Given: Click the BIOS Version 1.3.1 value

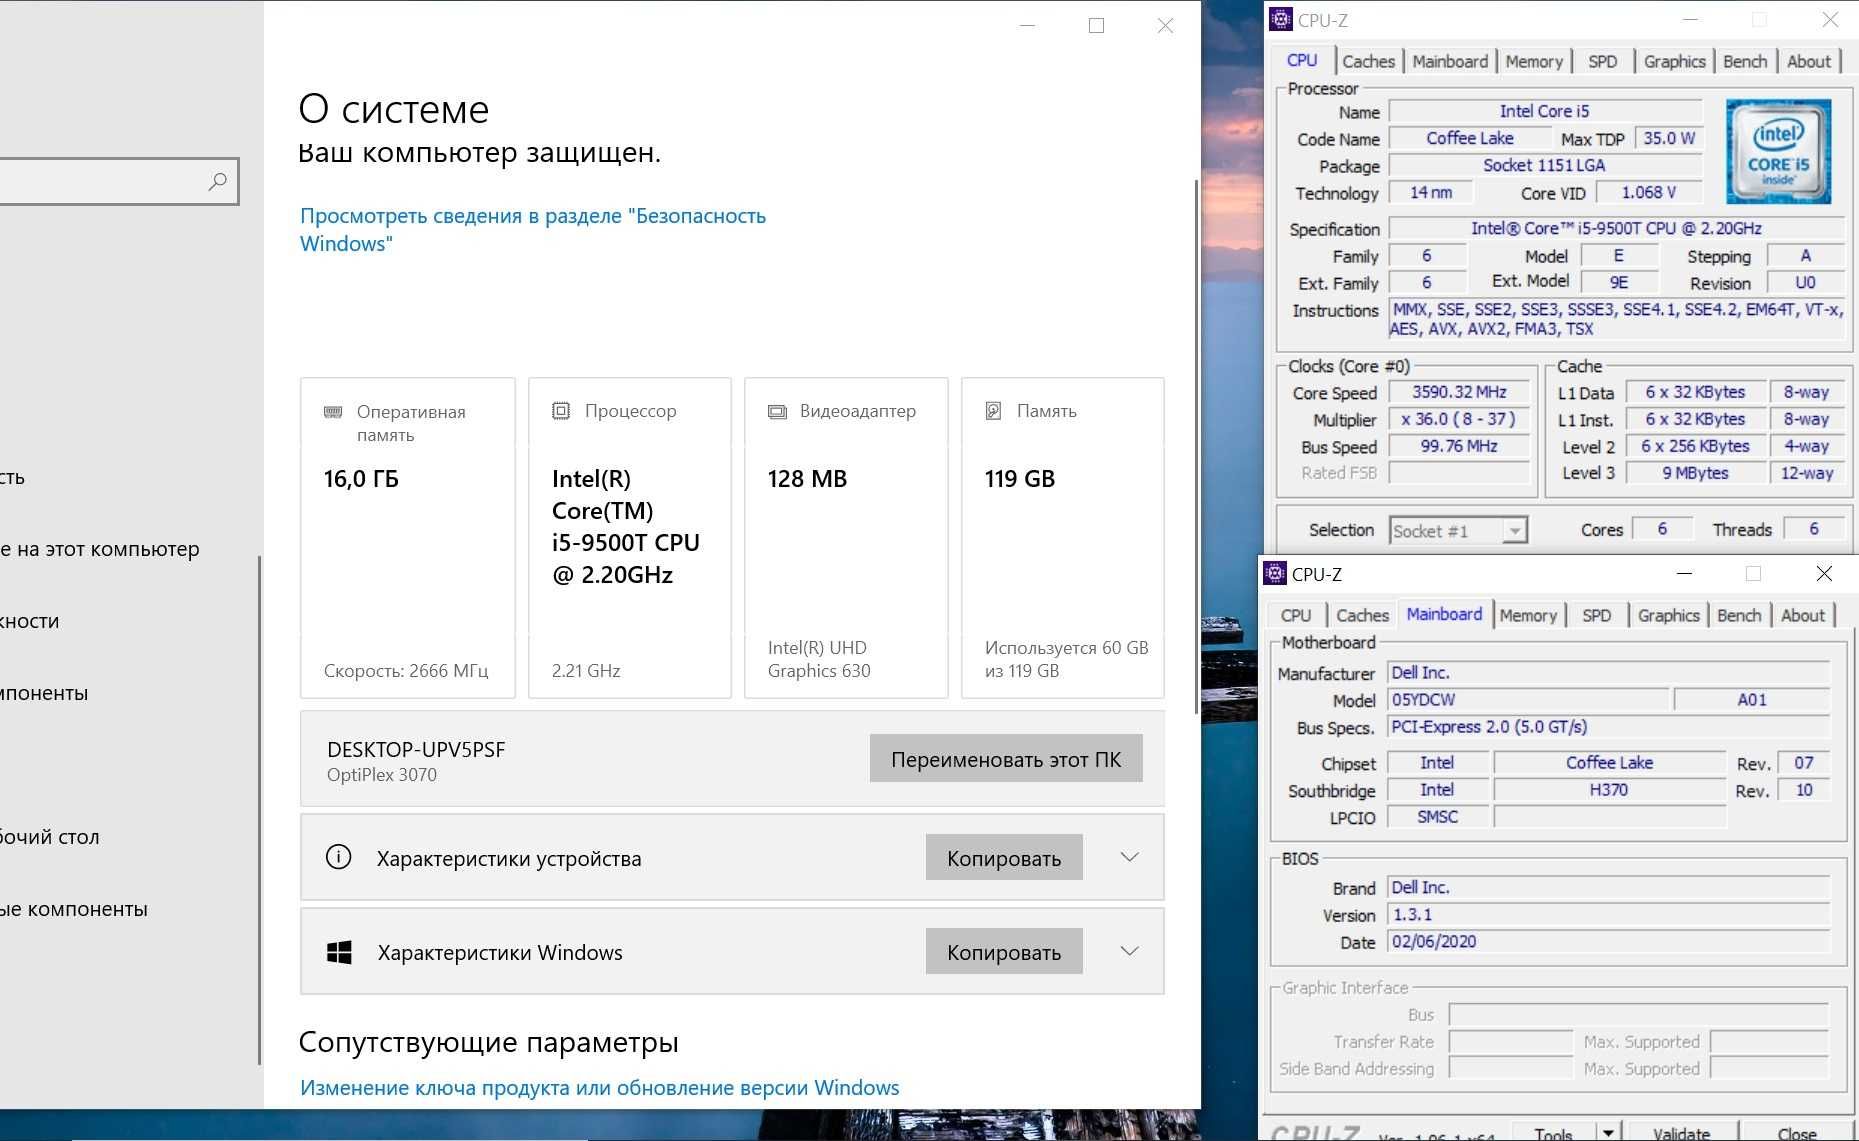Looking at the screenshot, I should pyautogui.click(x=1609, y=915).
